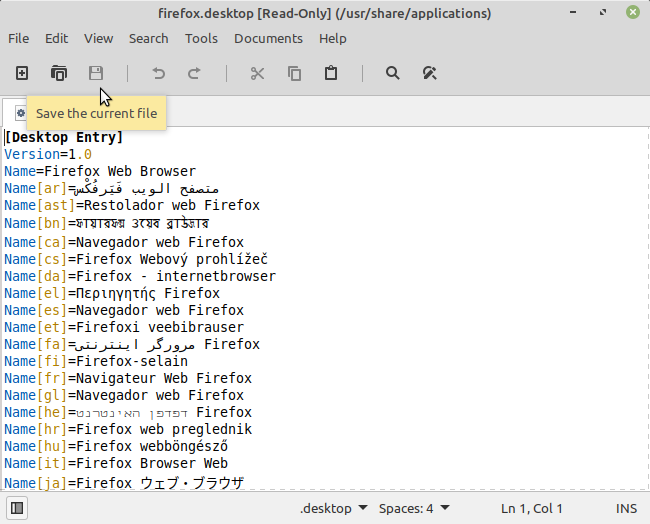Open the .desktop language dropdown
This screenshot has height=524, width=650.
[334, 508]
